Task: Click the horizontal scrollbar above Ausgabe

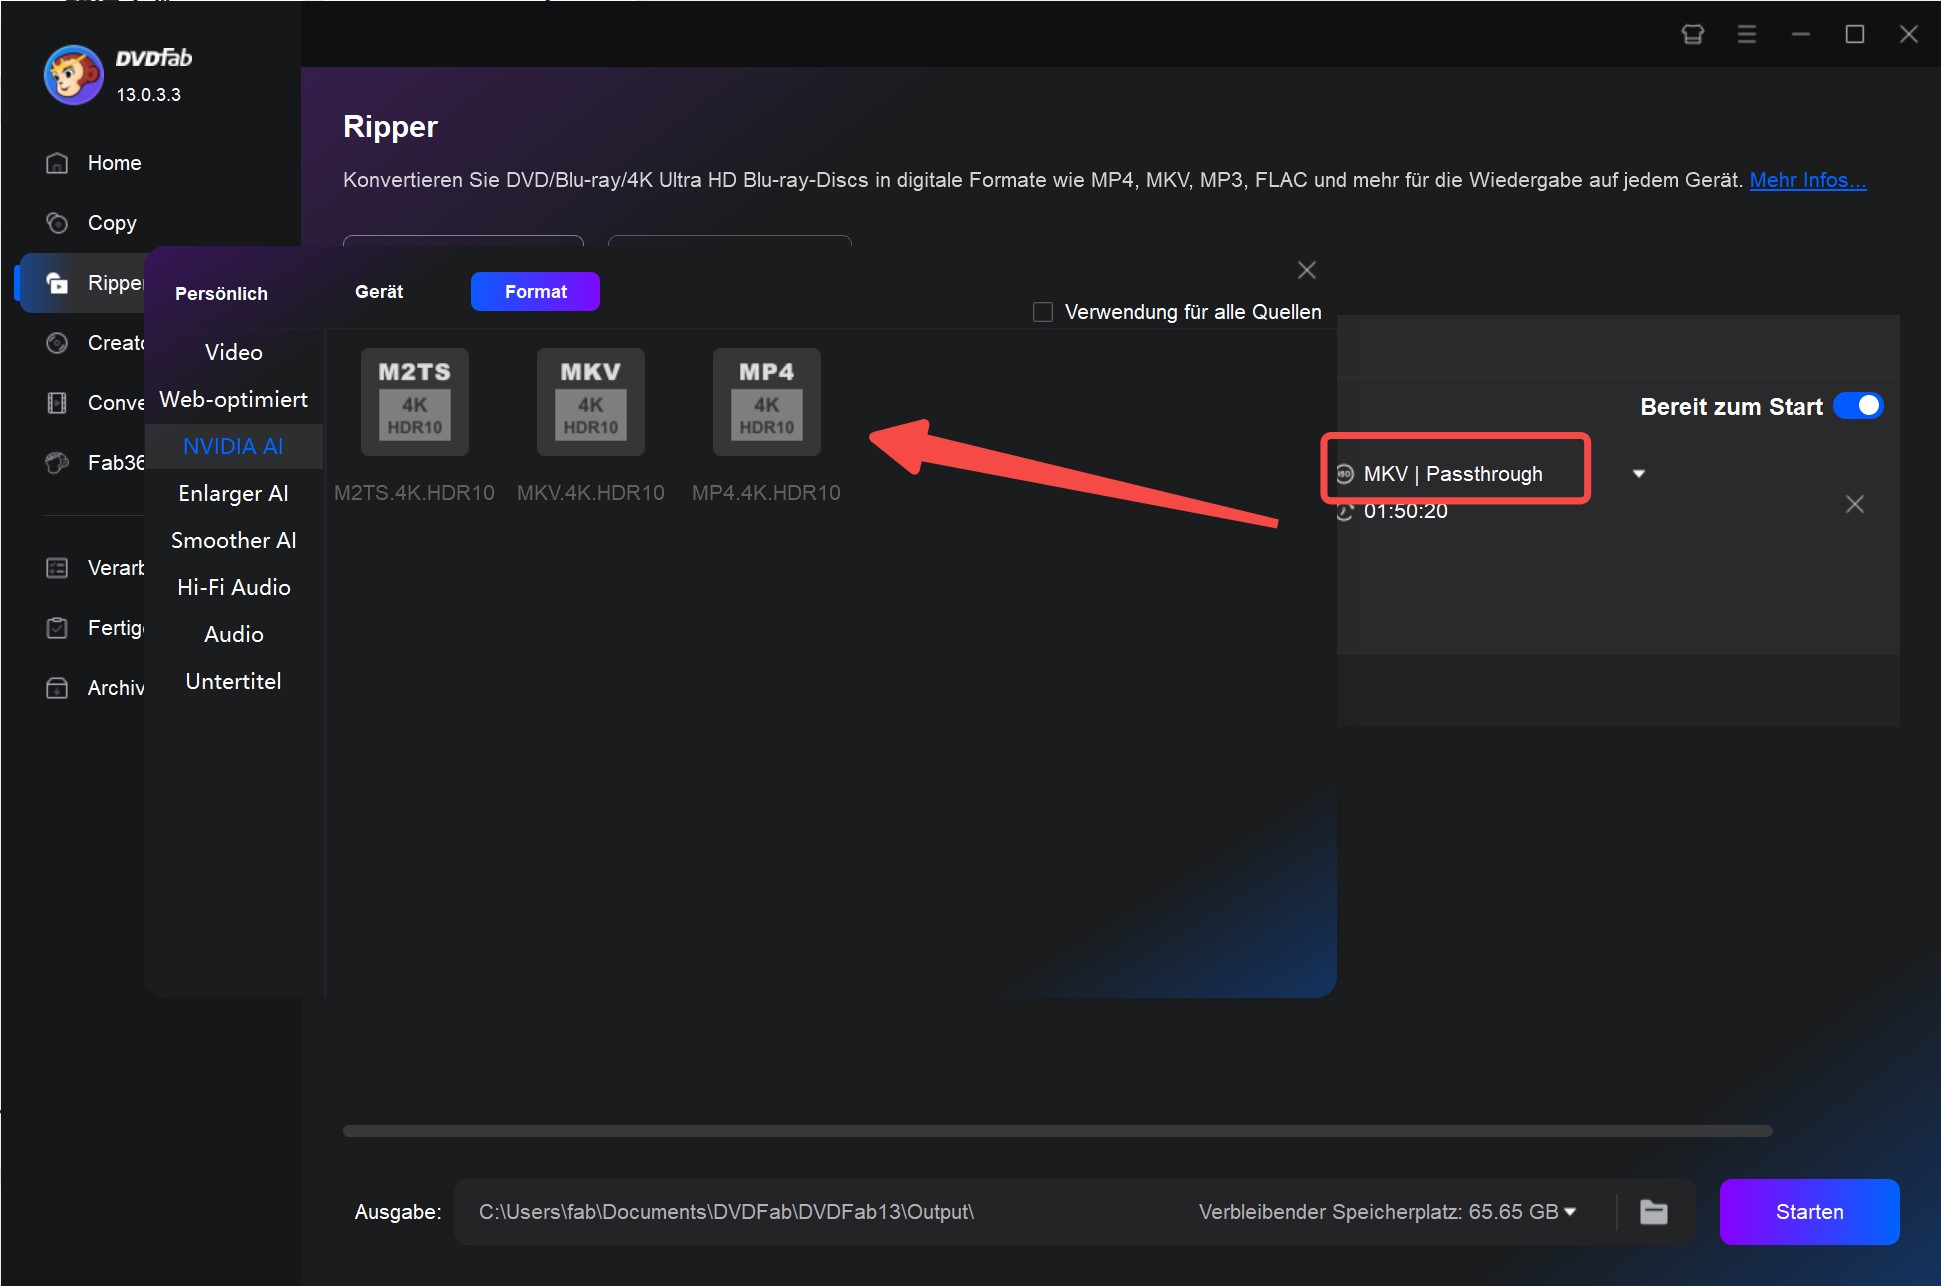Action: tap(1057, 1131)
